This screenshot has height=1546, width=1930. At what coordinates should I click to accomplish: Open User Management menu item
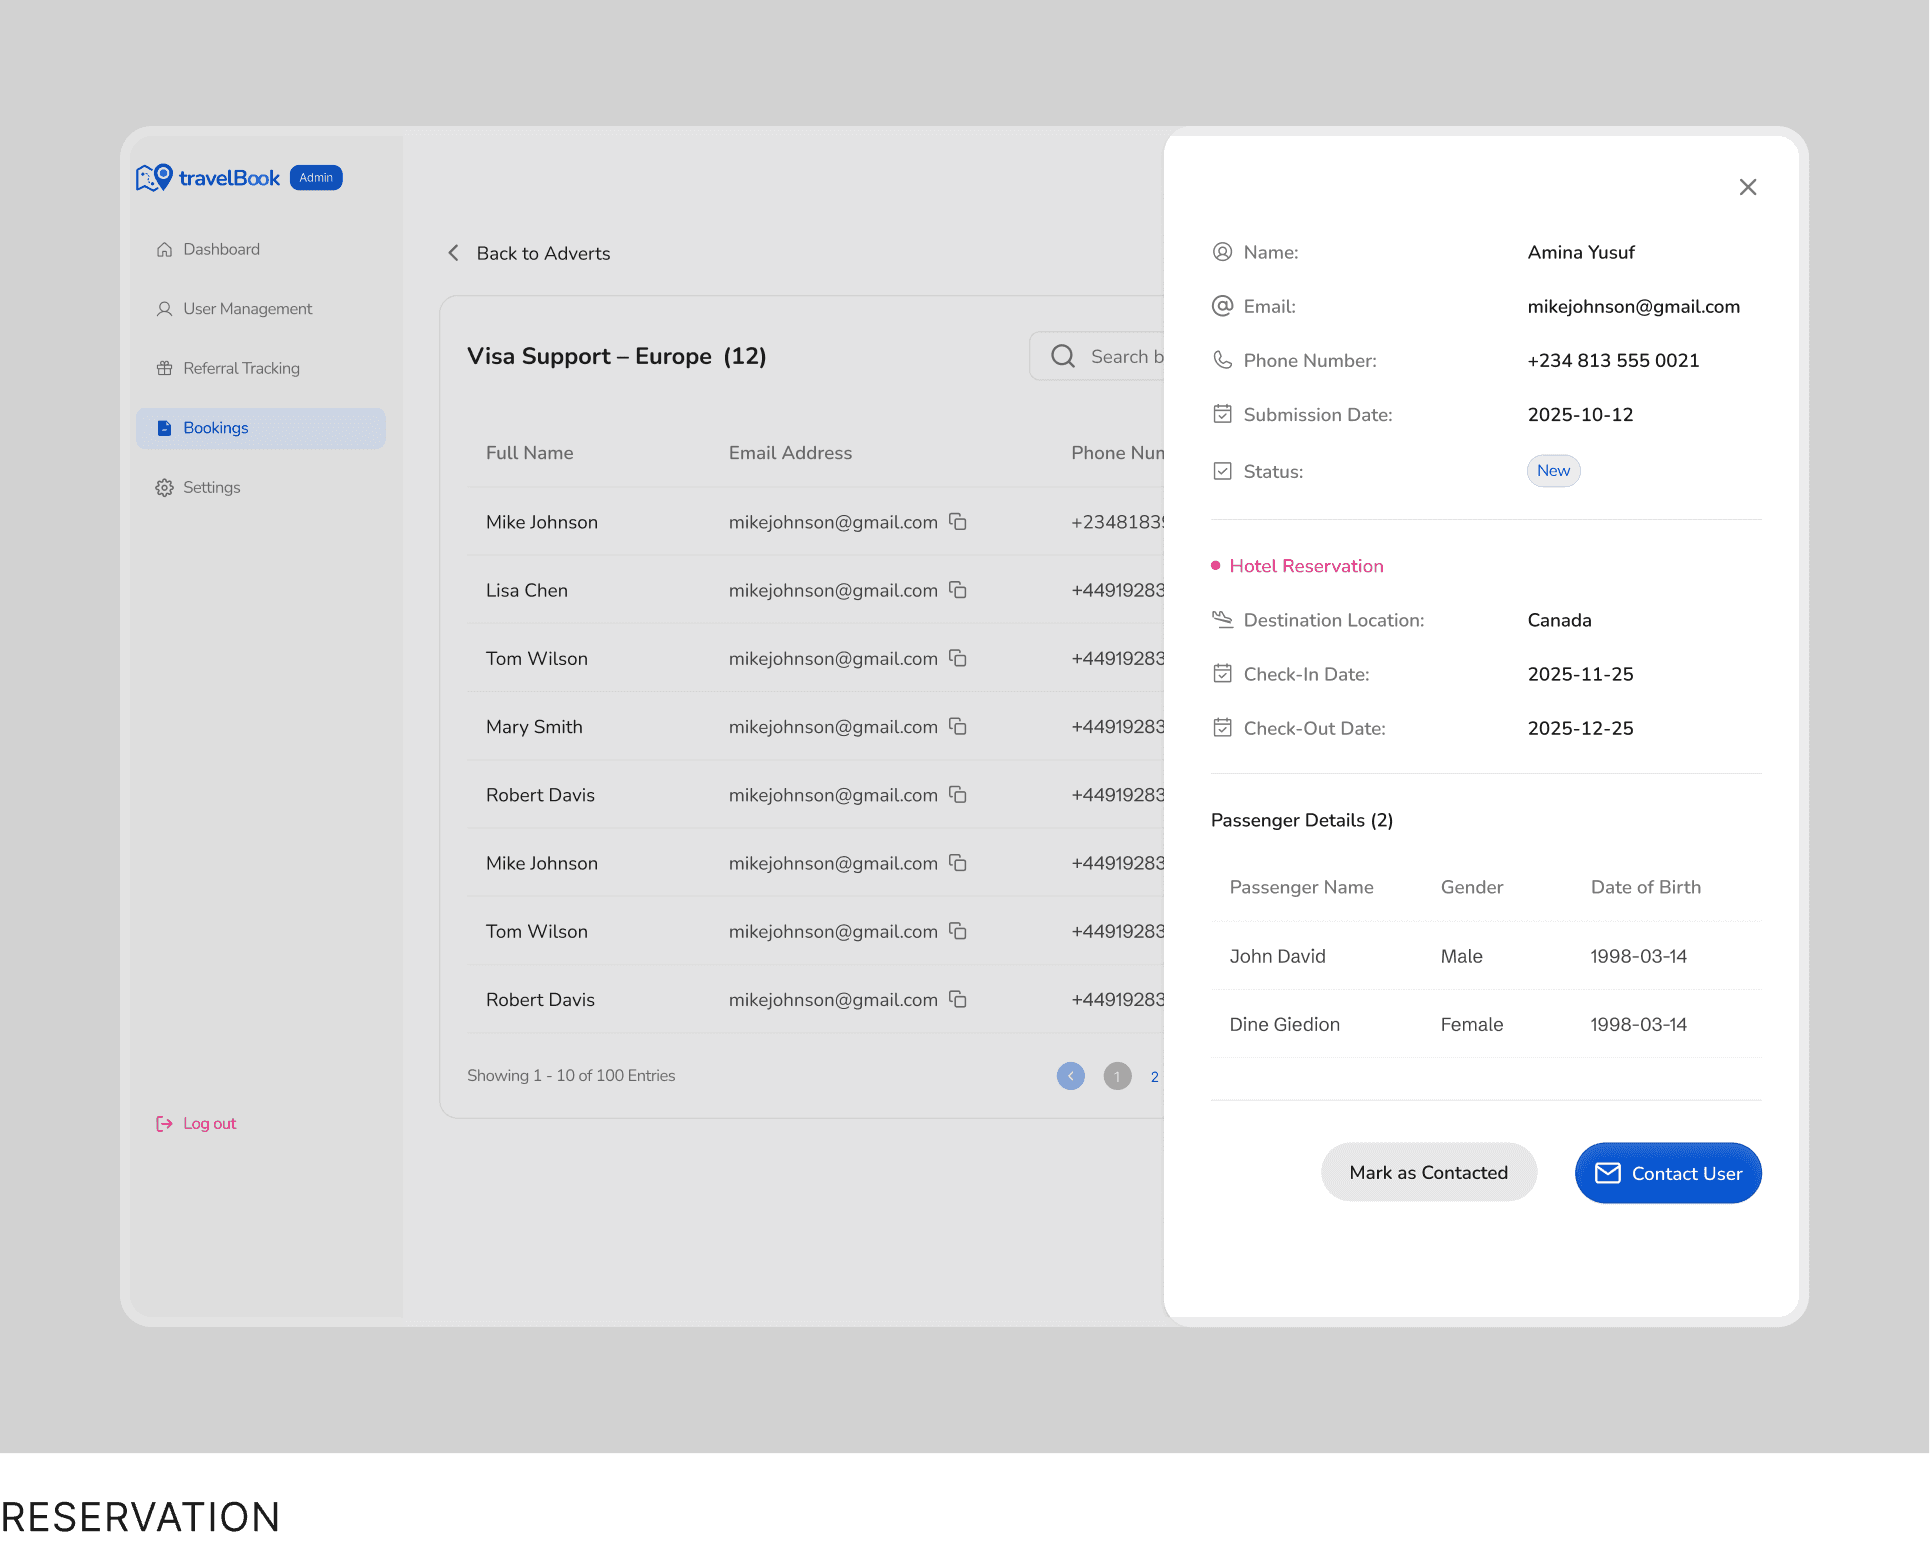coord(247,309)
